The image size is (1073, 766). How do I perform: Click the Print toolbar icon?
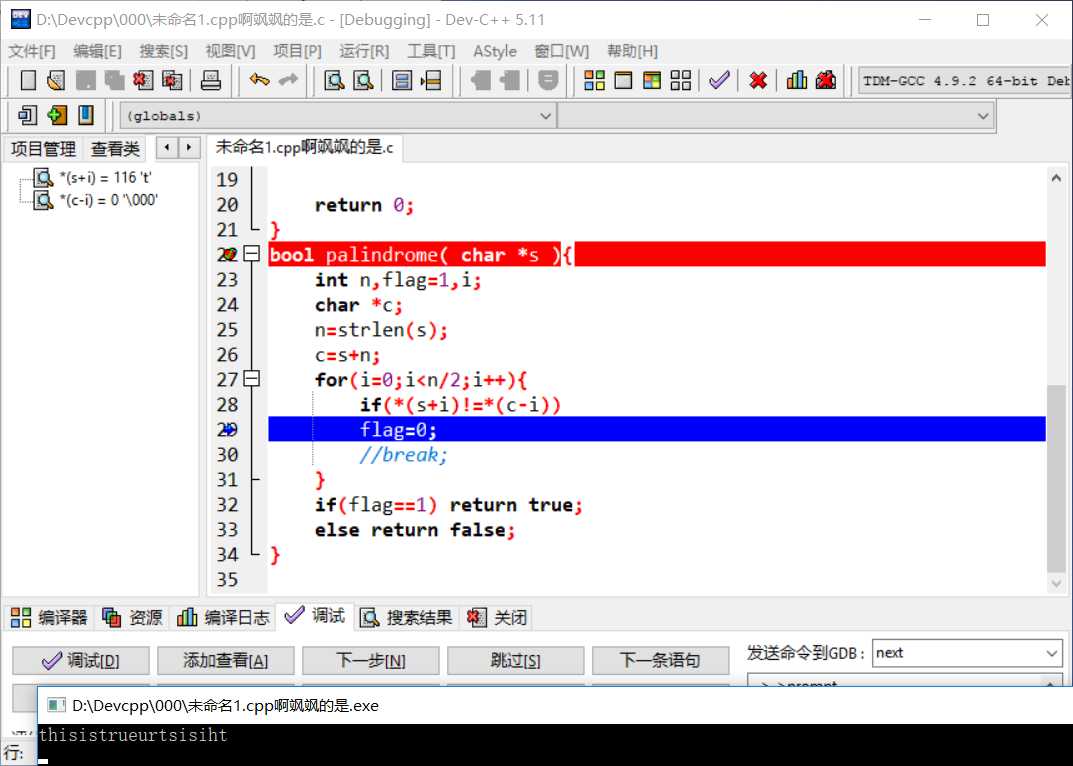211,81
